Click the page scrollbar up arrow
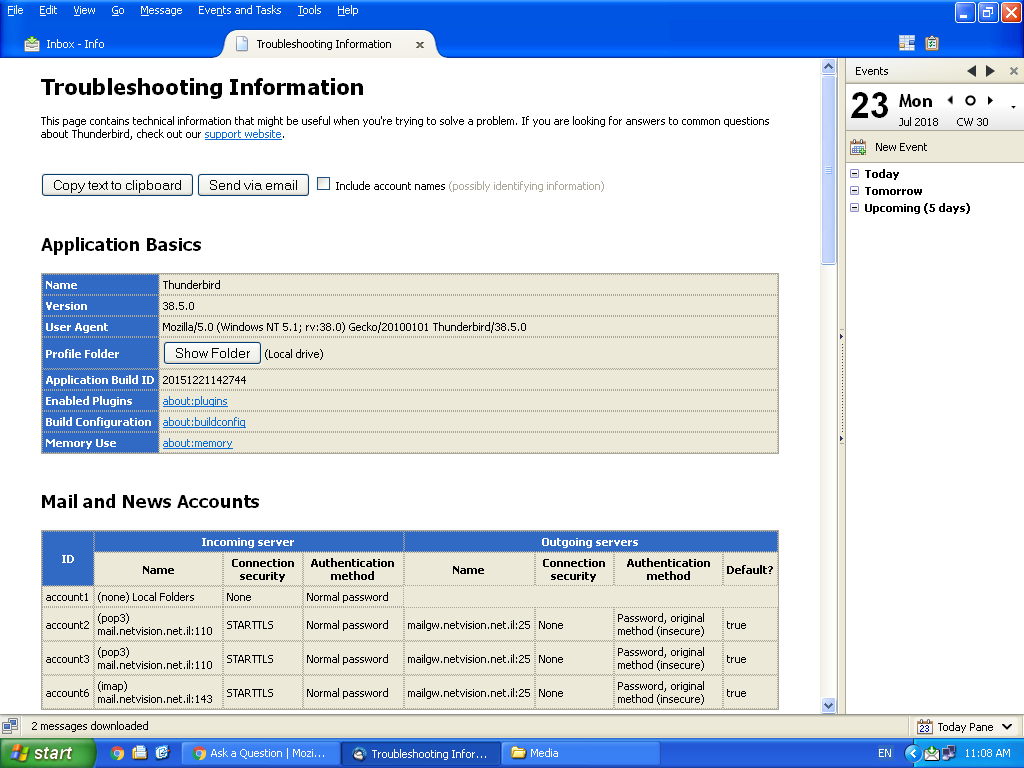 tap(828, 67)
